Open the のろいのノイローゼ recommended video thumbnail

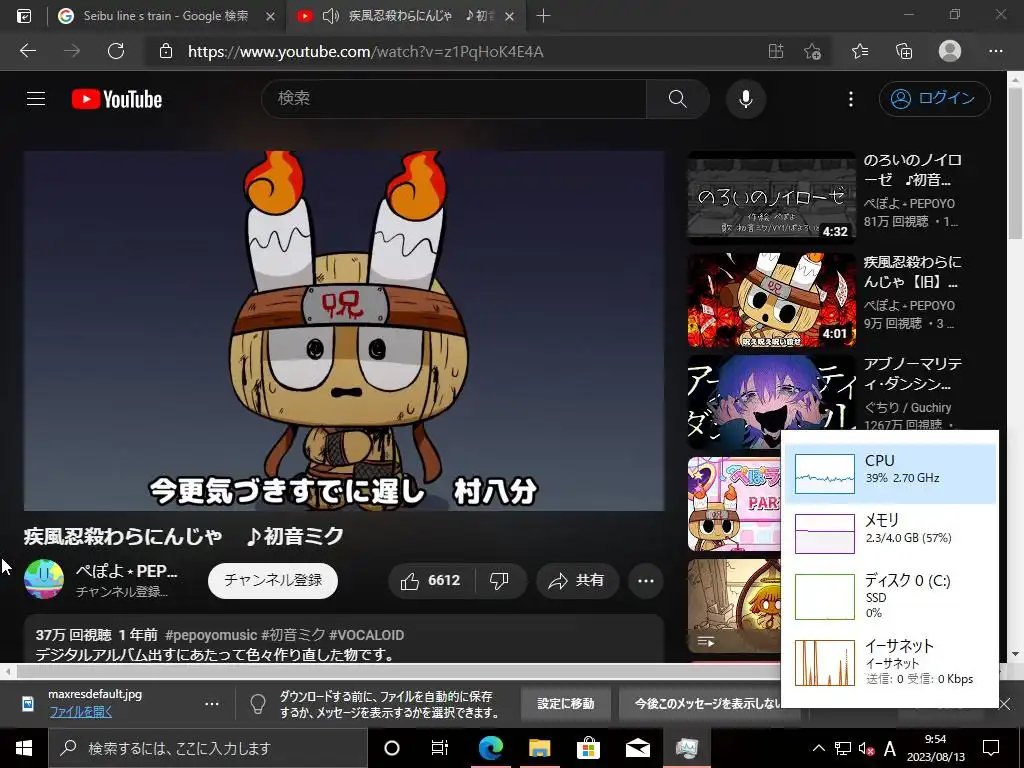tap(771, 198)
